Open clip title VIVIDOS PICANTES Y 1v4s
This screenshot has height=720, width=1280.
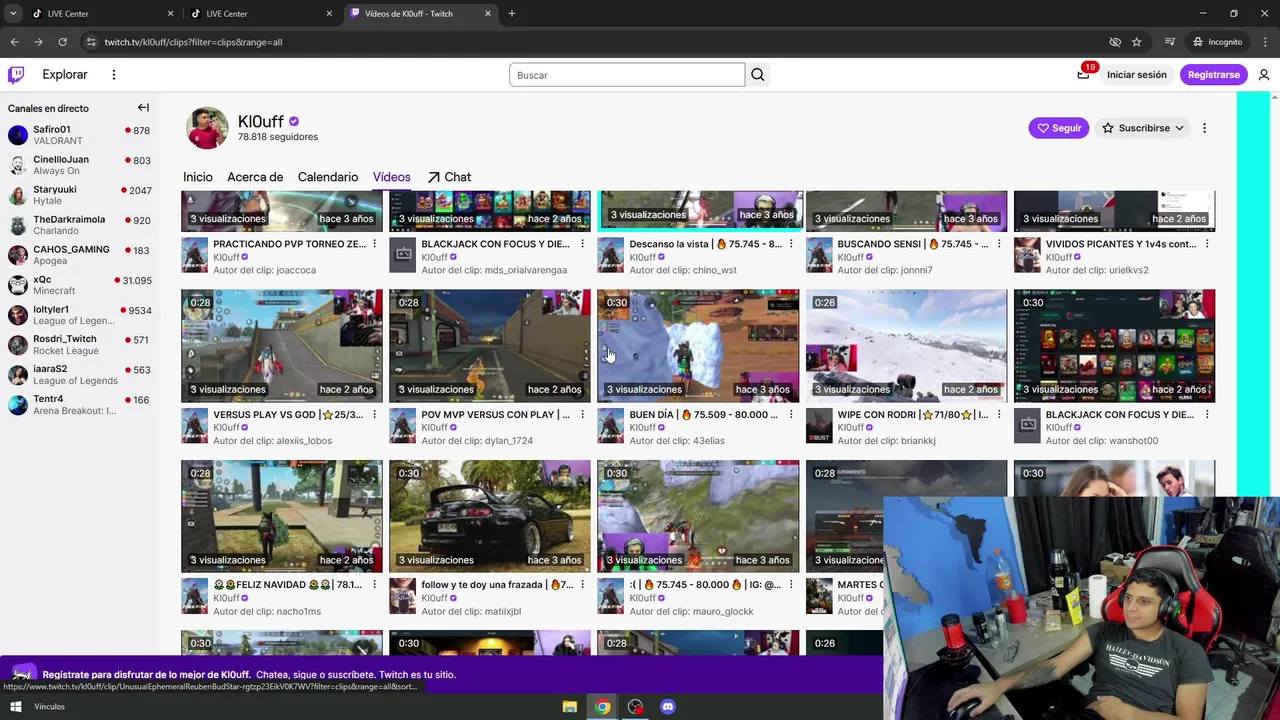tap(1121, 244)
